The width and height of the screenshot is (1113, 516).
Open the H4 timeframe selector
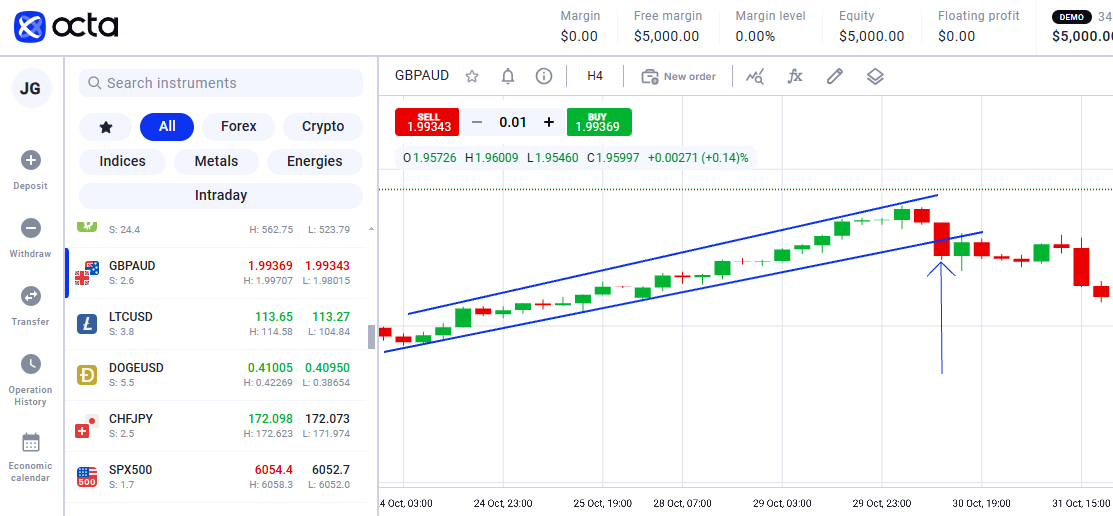point(595,76)
